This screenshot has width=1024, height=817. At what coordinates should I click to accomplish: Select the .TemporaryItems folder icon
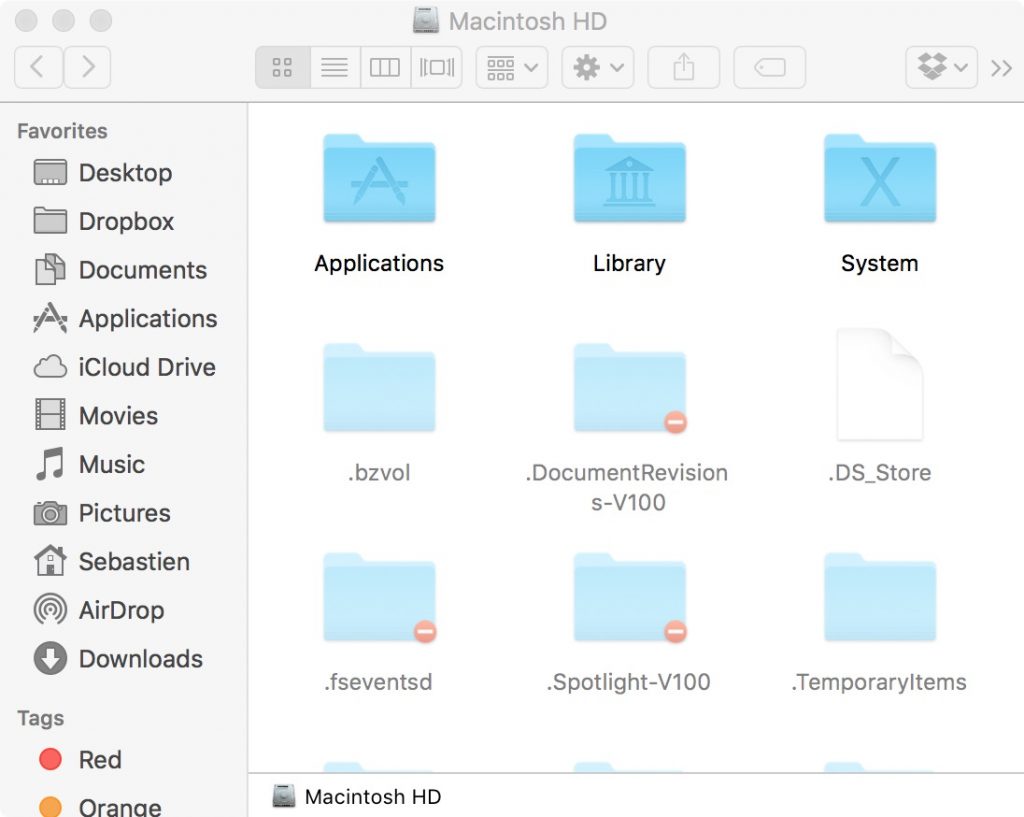click(x=880, y=598)
